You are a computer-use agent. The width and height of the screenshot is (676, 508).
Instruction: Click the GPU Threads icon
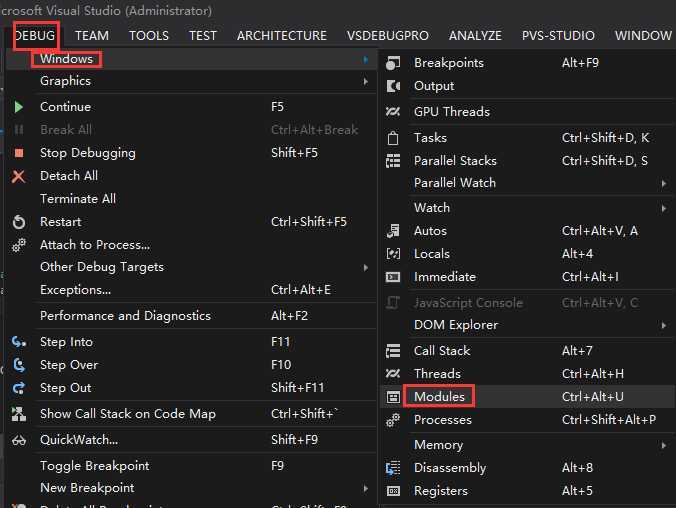393,112
